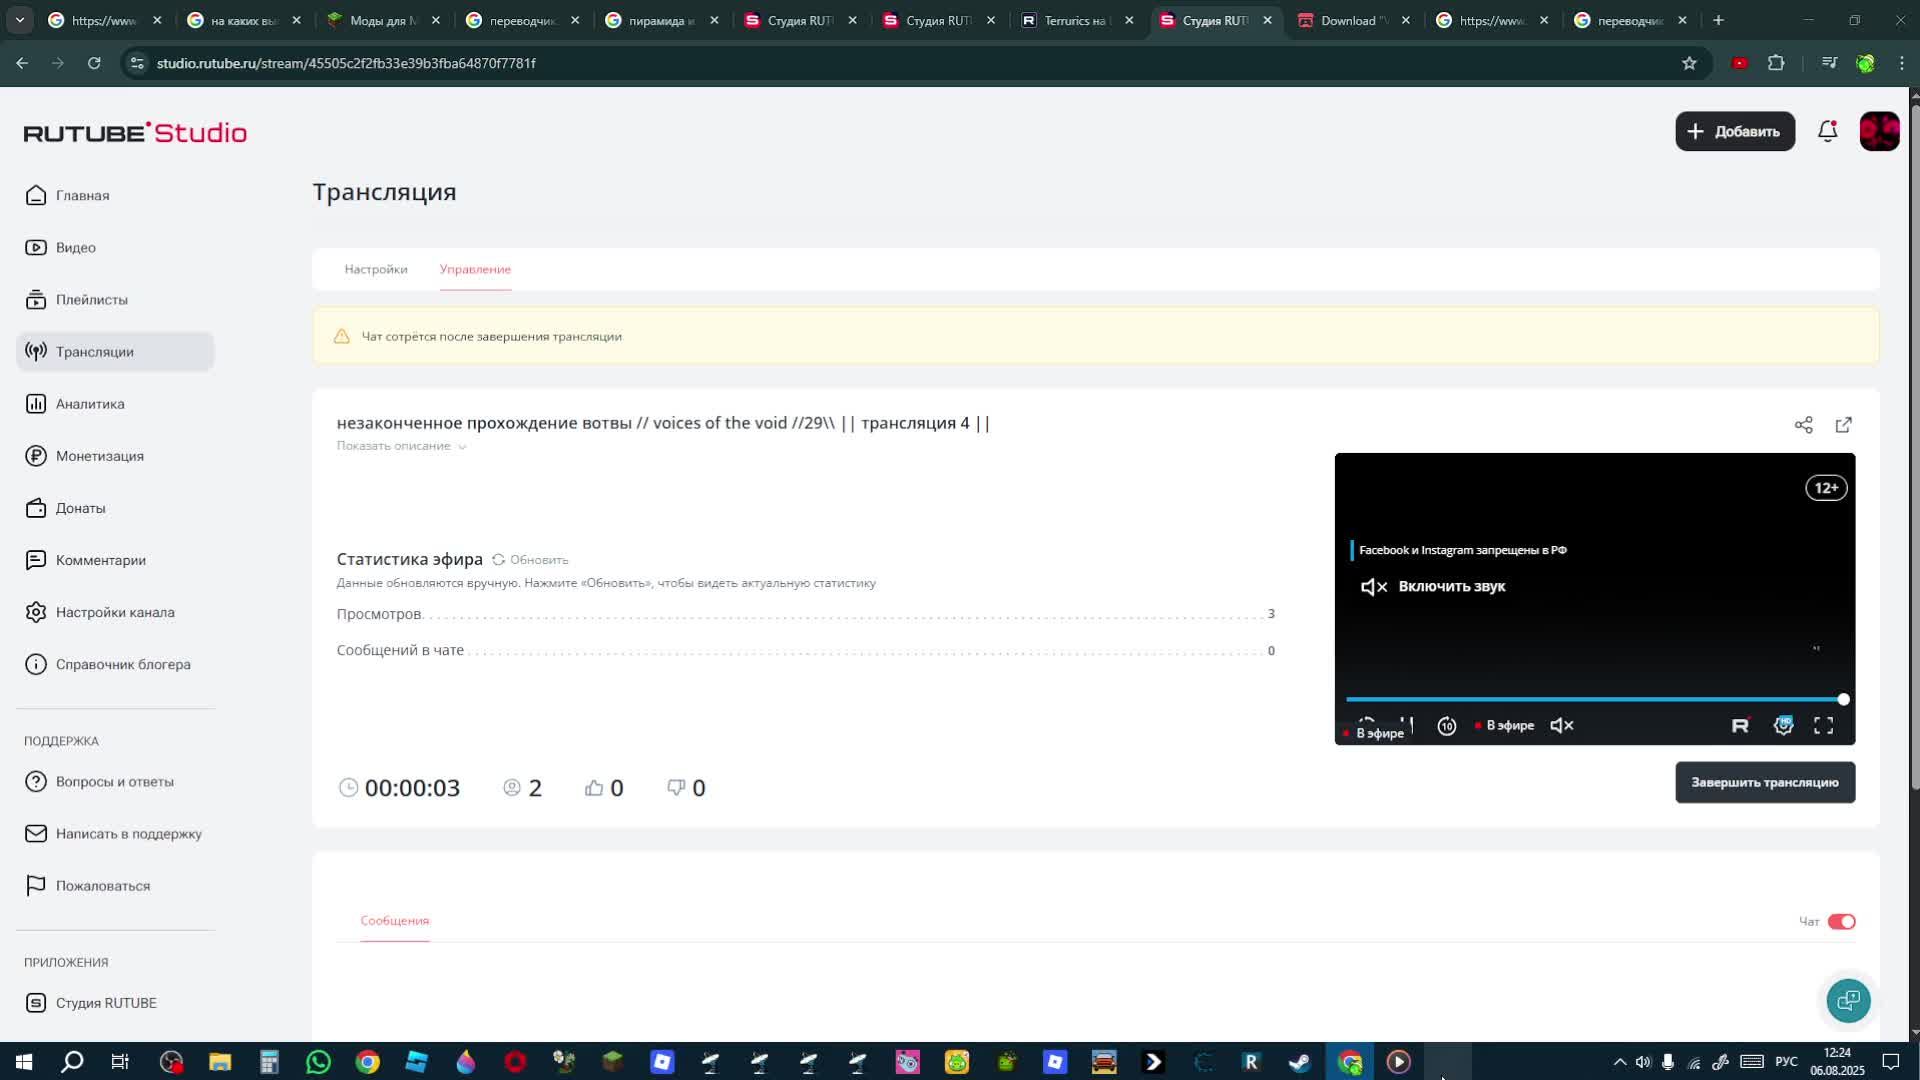
Task: Unmute via player volume icon
Action: pos(1561,726)
